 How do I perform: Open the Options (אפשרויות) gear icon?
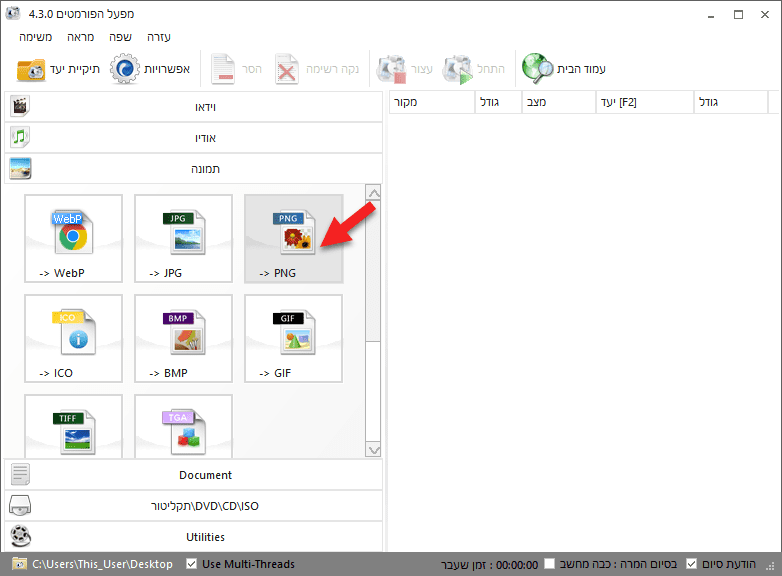pyautogui.click(x=124, y=69)
